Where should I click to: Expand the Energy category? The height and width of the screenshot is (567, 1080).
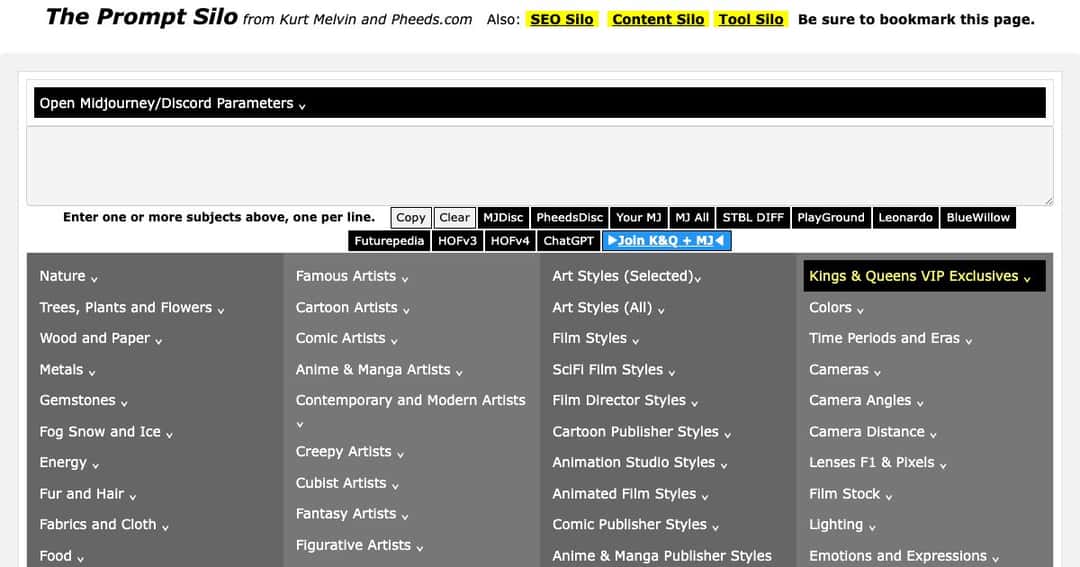pyautogui.click(x=69, y=463)
